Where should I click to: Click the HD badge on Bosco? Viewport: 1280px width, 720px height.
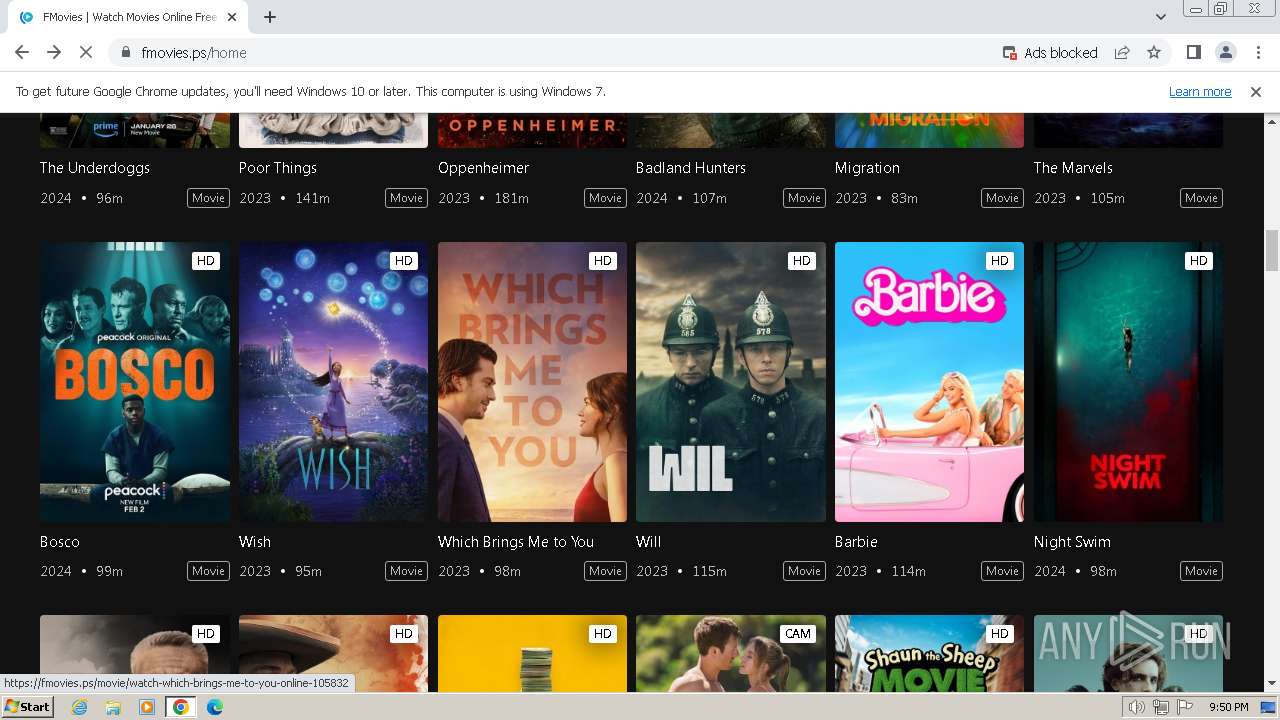[x=205, y=261]
